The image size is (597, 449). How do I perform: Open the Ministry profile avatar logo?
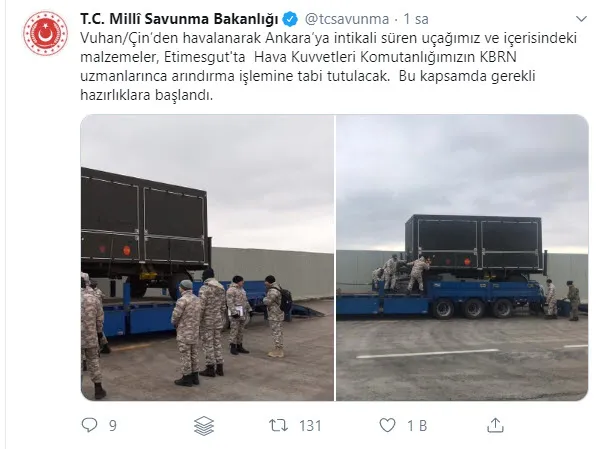coord(45,34)
